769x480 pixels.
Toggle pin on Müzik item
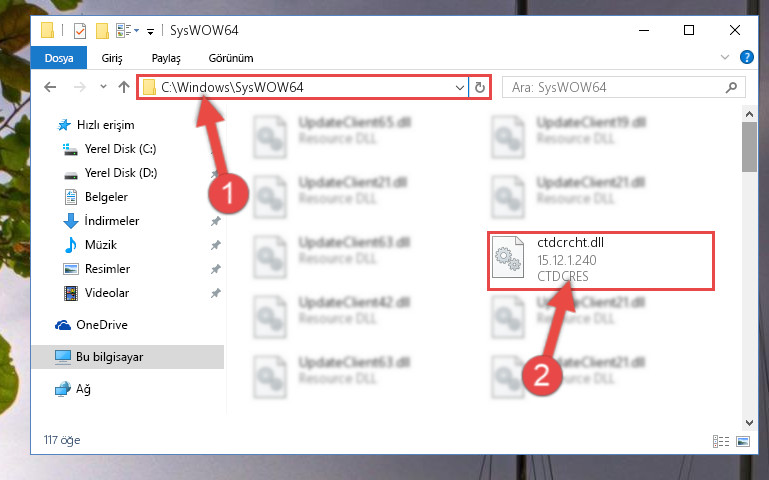(215, 245)
